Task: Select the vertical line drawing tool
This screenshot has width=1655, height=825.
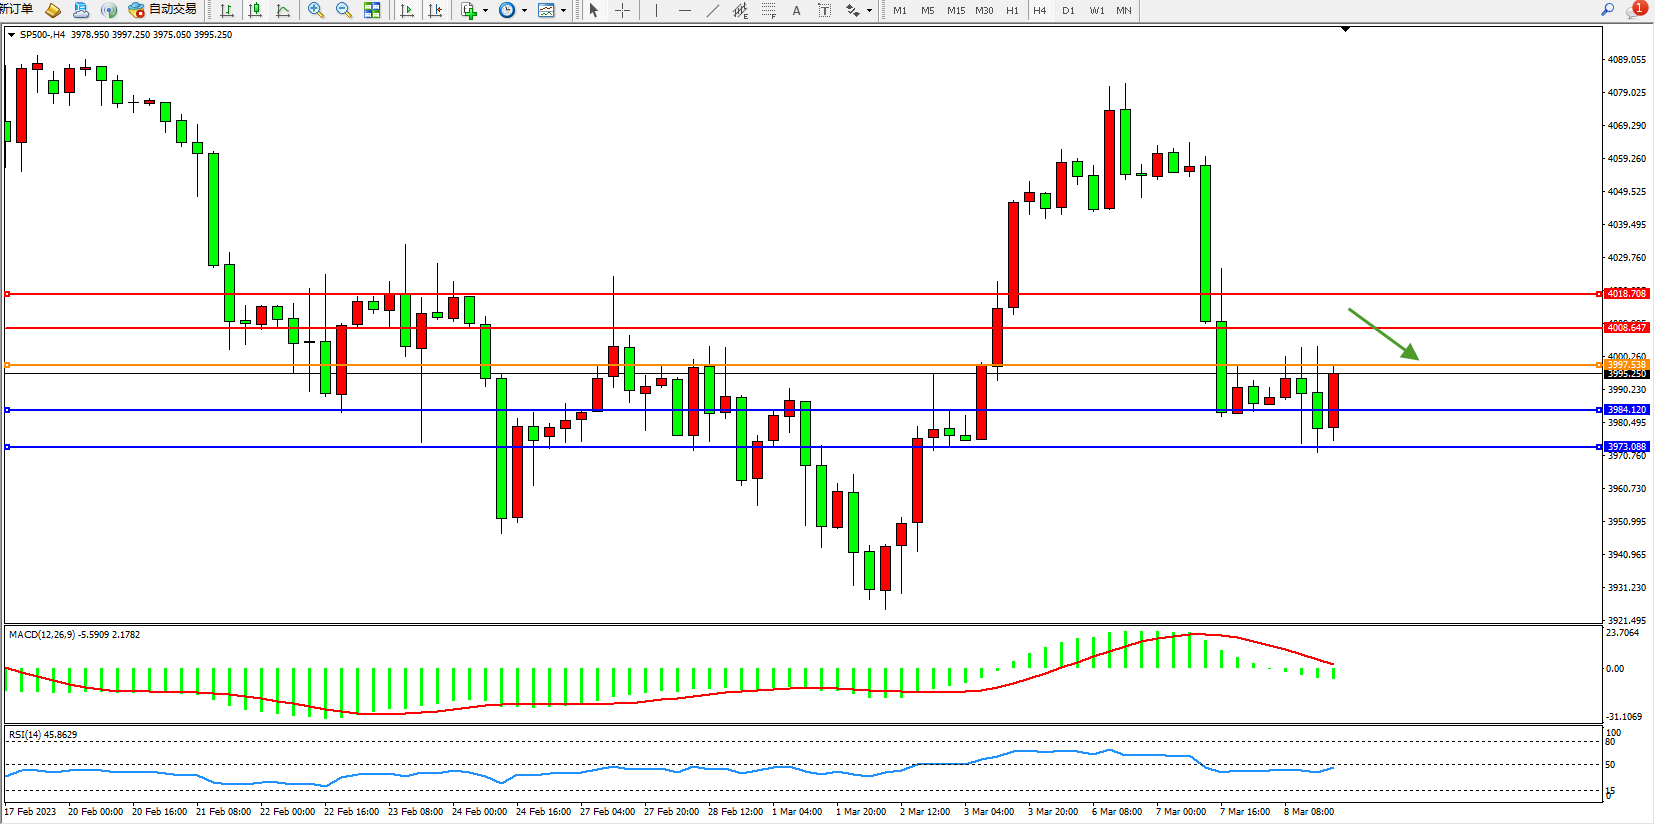Action: tap(656, 10)
